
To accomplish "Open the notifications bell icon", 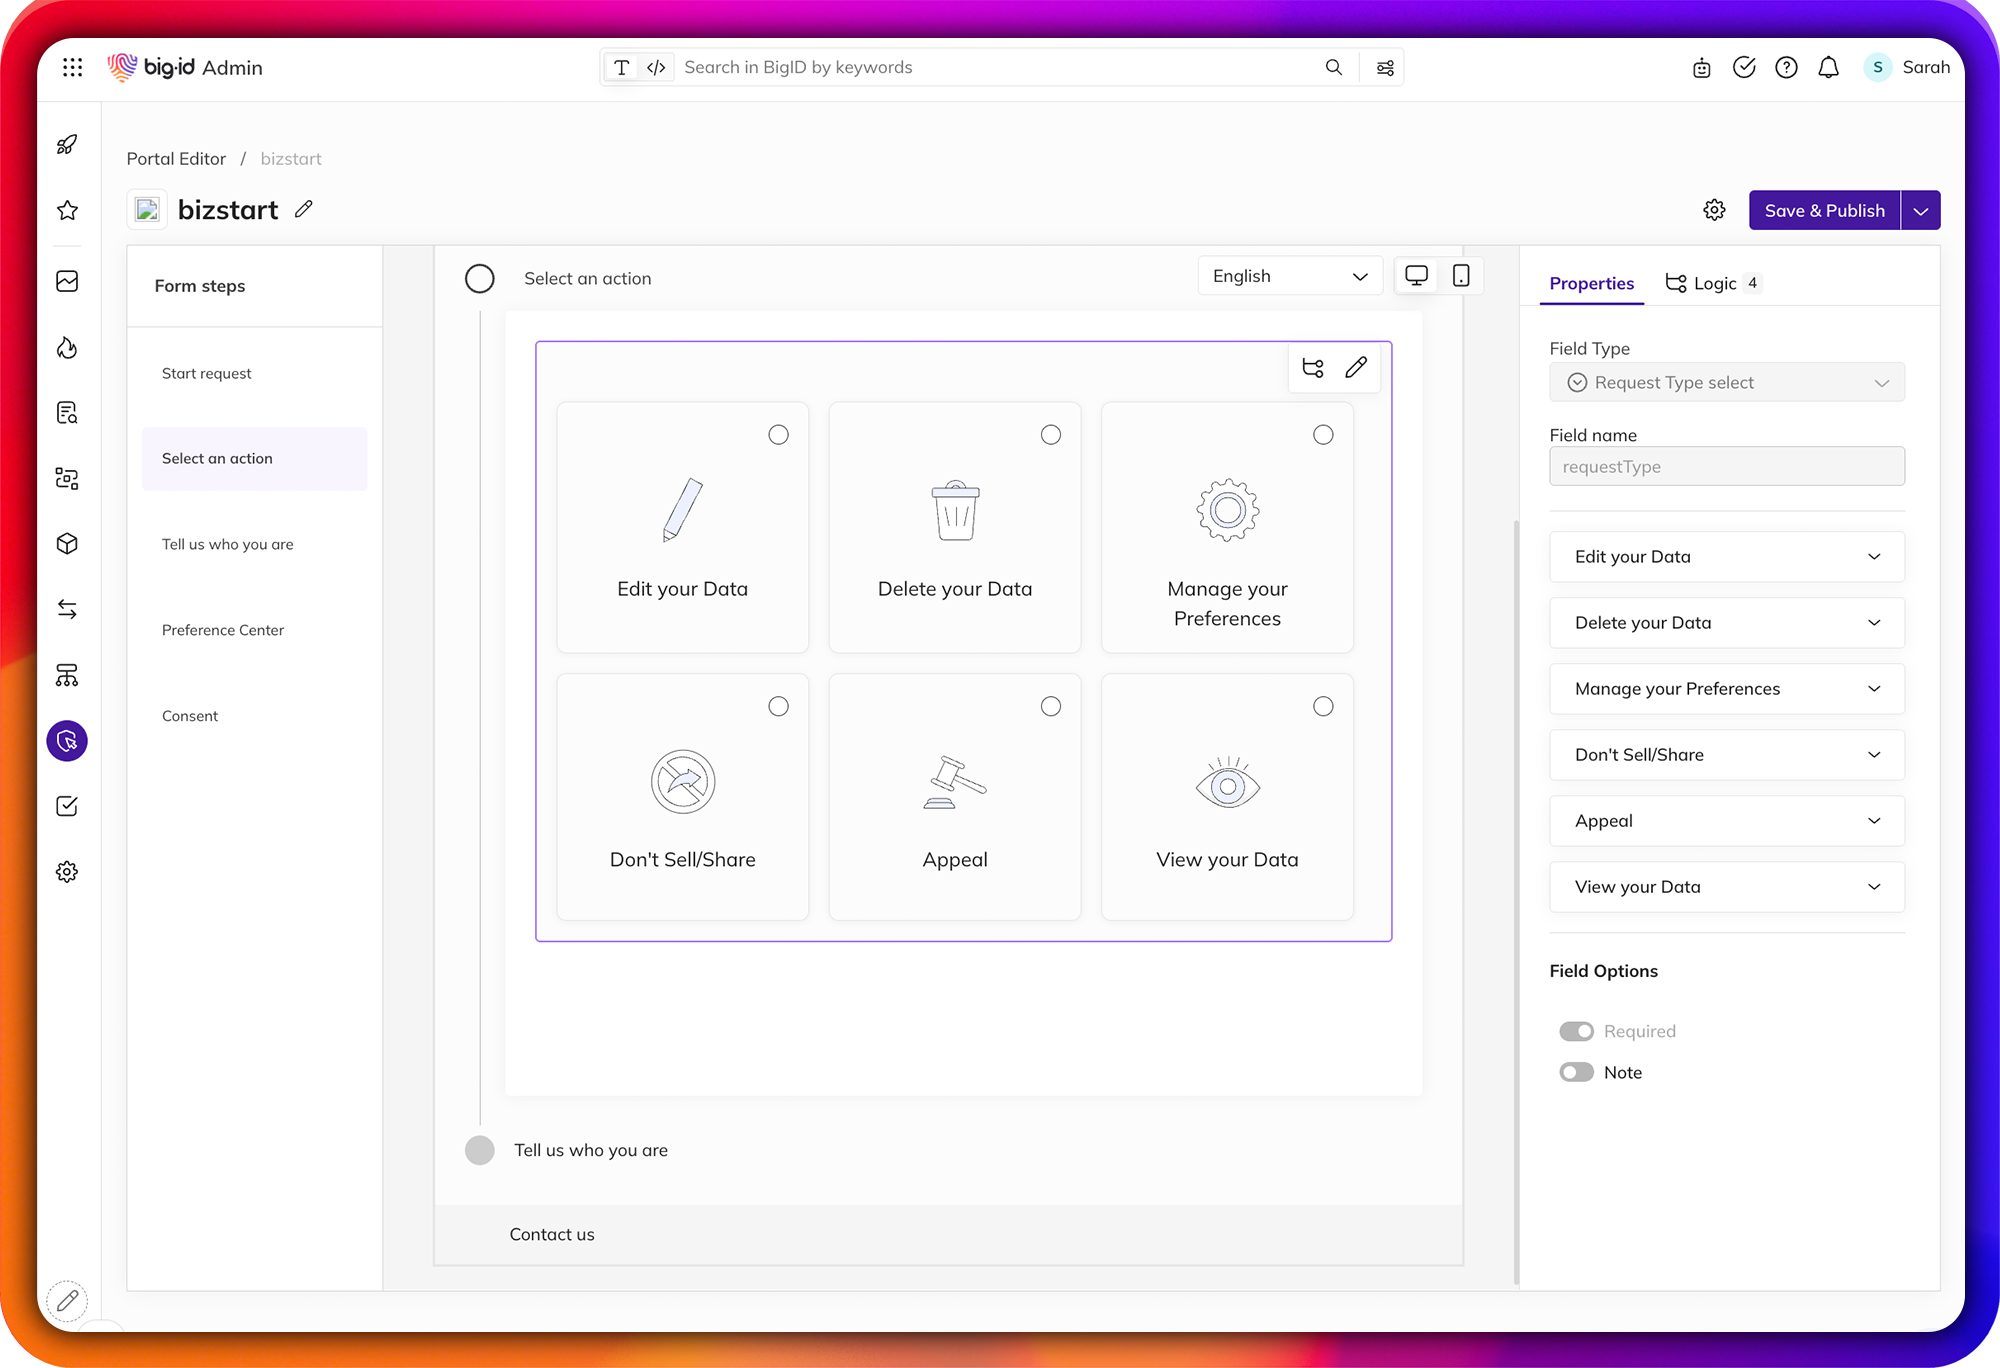I will (x=1828, y=67).
